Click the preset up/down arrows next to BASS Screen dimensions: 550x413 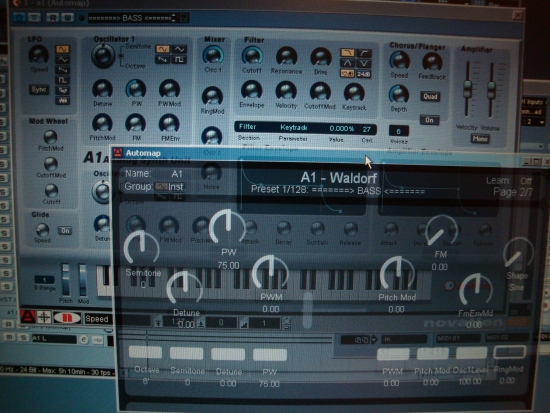pyautogui.click(x=174, y=18)
